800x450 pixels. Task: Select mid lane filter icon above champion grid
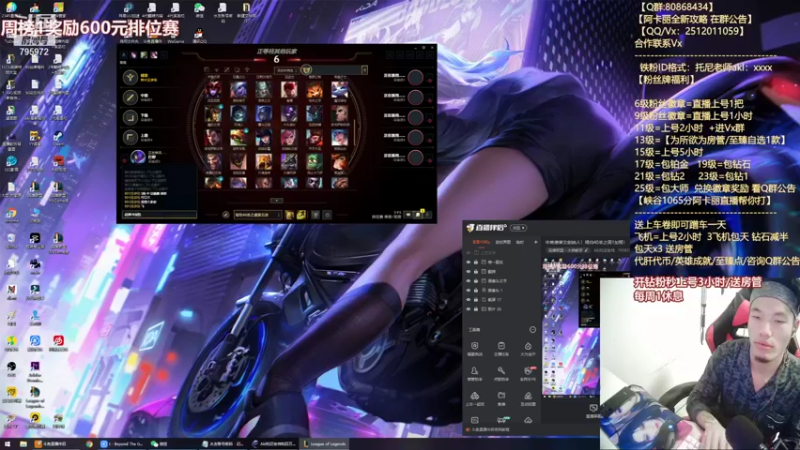point(227,70)
